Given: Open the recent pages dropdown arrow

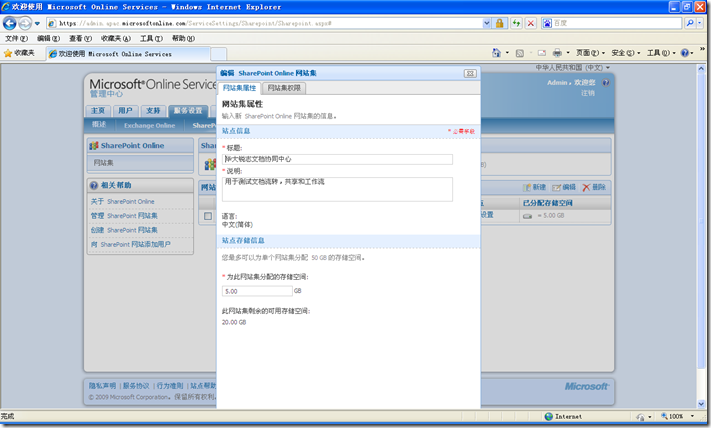Looking at the screenshot, I should point(37,23).
